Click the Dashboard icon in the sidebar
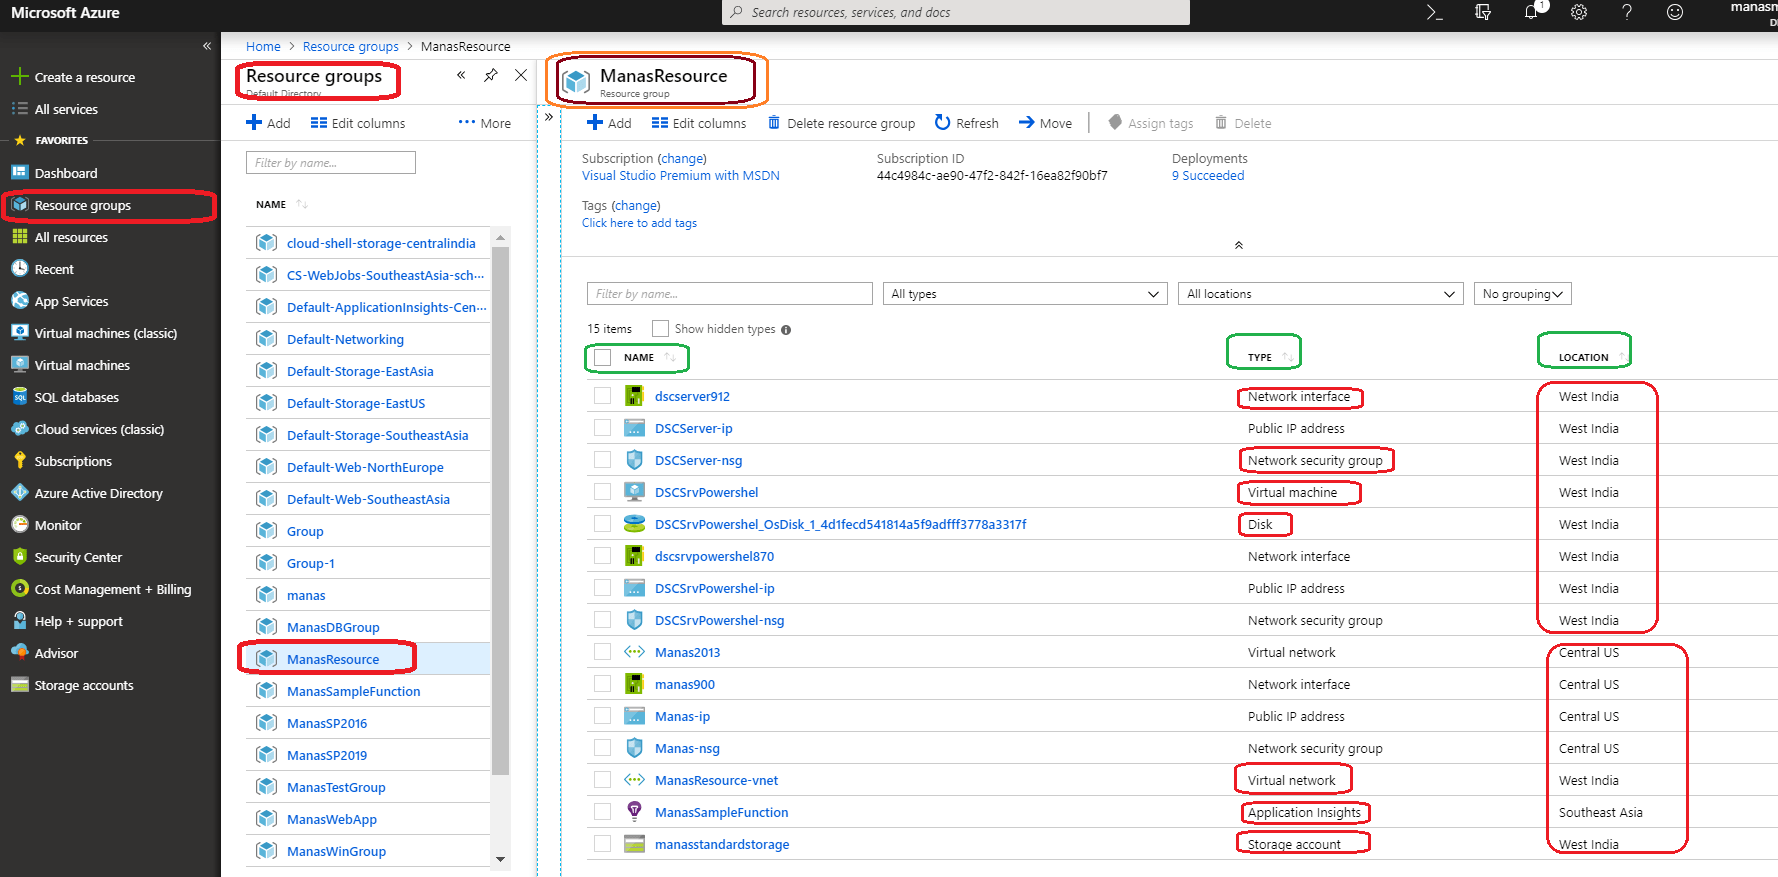Image resolution: width=1778 pixels, height=877 pixels. coord(19,172)
